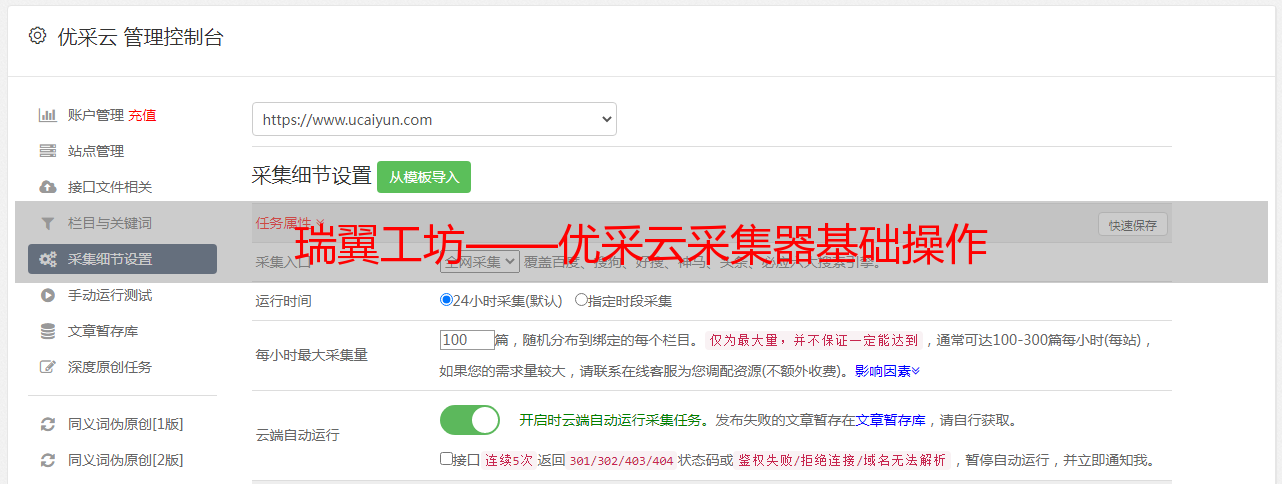Click the 文章暂存库 blue link
Viewport: 1282px width, 484px height.
click(890, 420)
